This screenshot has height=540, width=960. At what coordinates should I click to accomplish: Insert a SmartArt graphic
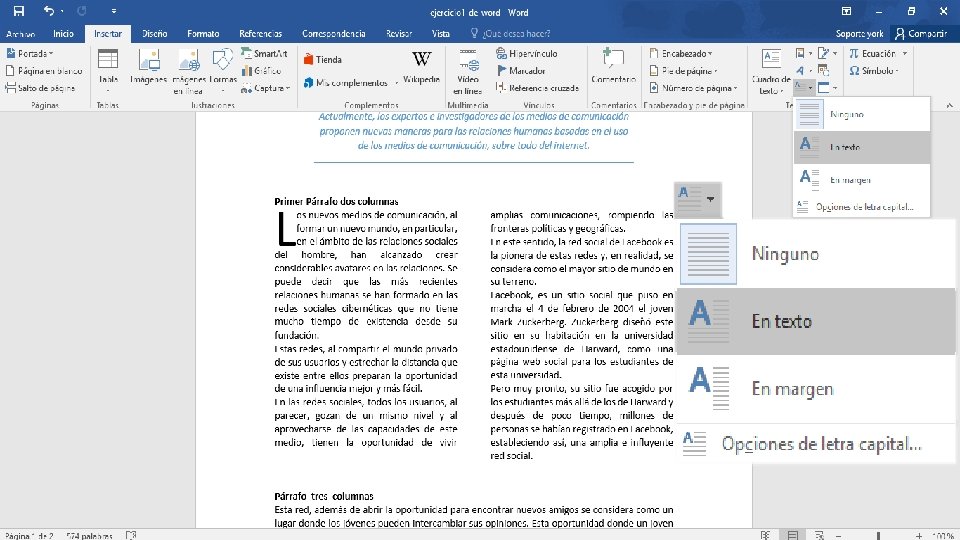coord(264,53)
